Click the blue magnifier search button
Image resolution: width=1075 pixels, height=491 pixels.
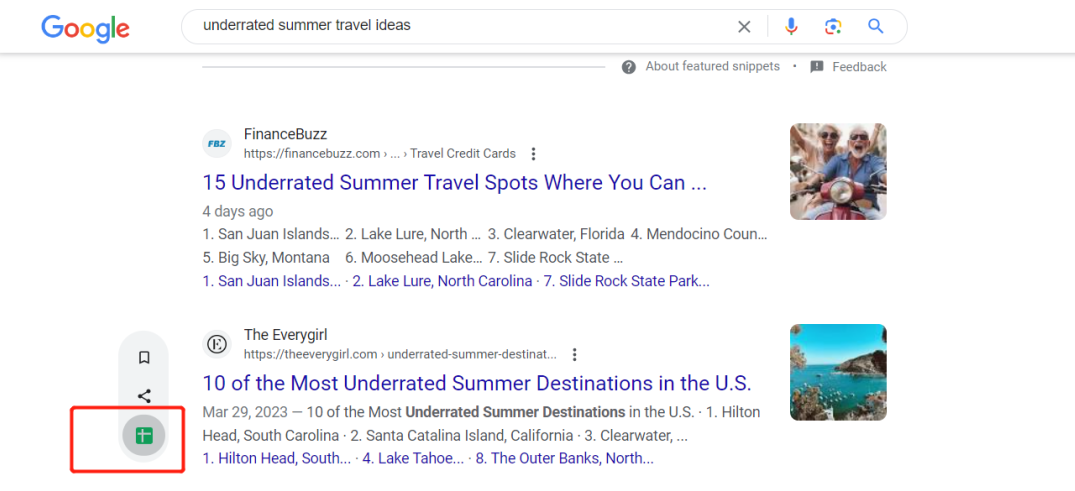click(x=876, y=27)
